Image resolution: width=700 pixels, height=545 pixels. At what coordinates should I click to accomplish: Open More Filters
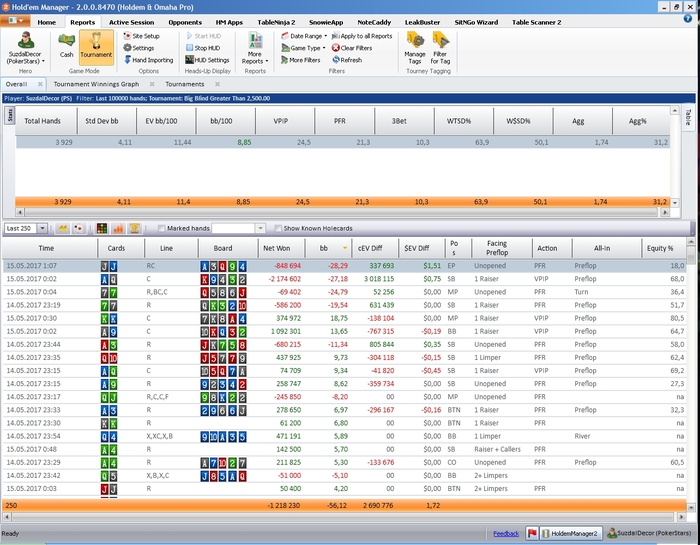(x=300, y=60)
